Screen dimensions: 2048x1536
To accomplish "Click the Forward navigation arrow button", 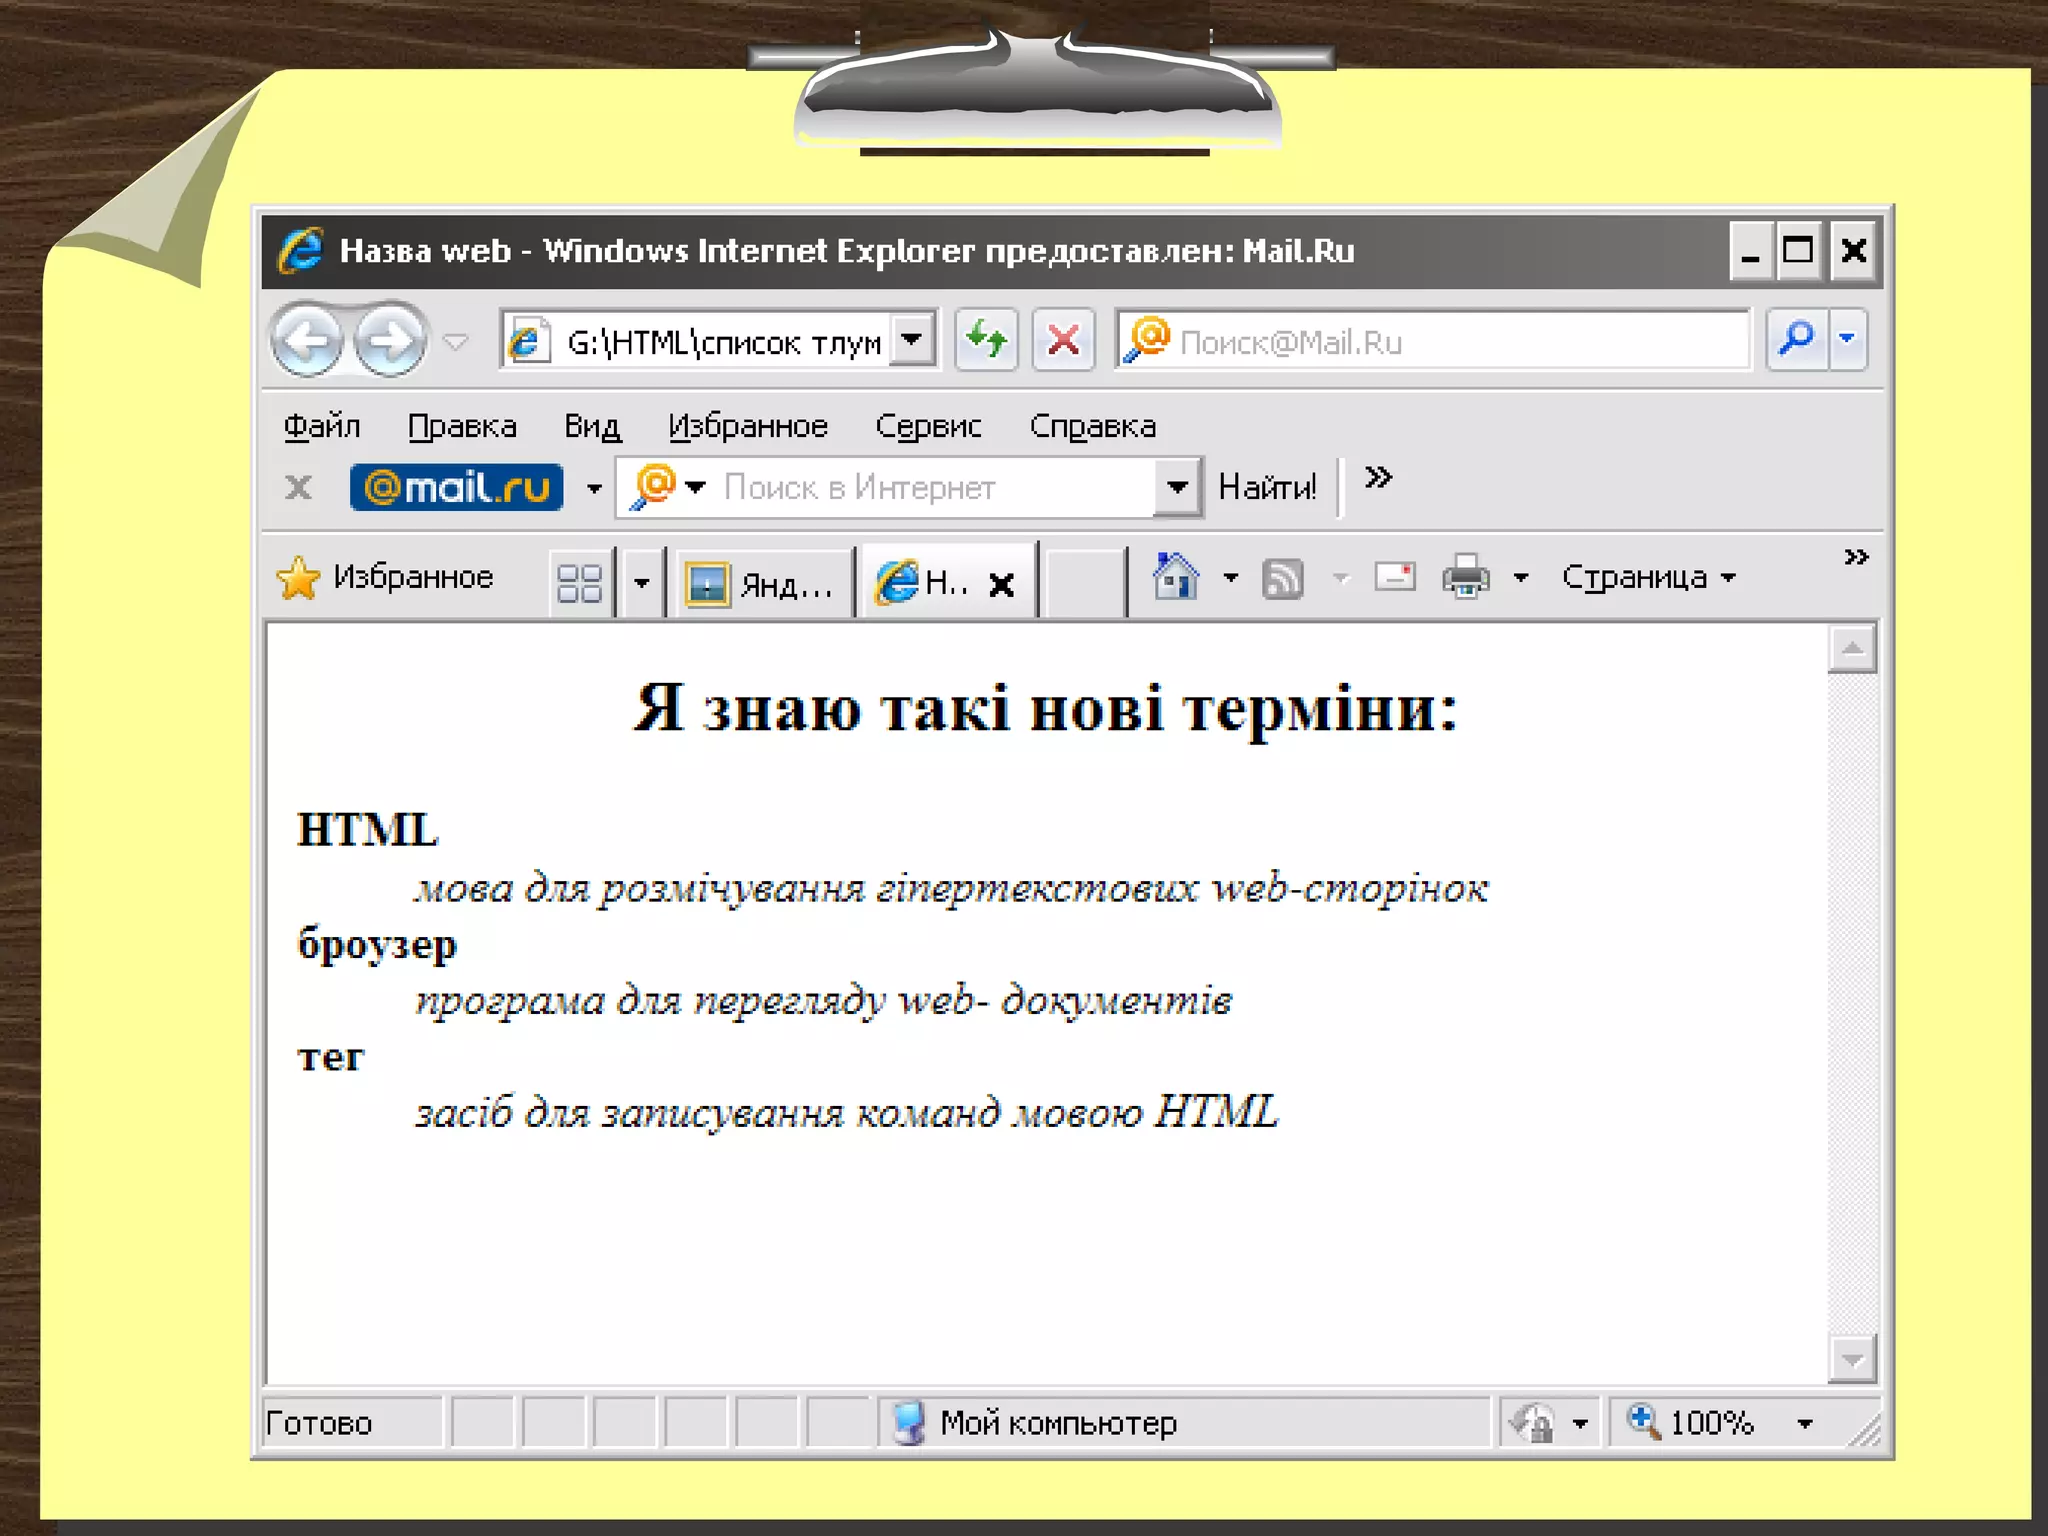I will pos(390,341).
